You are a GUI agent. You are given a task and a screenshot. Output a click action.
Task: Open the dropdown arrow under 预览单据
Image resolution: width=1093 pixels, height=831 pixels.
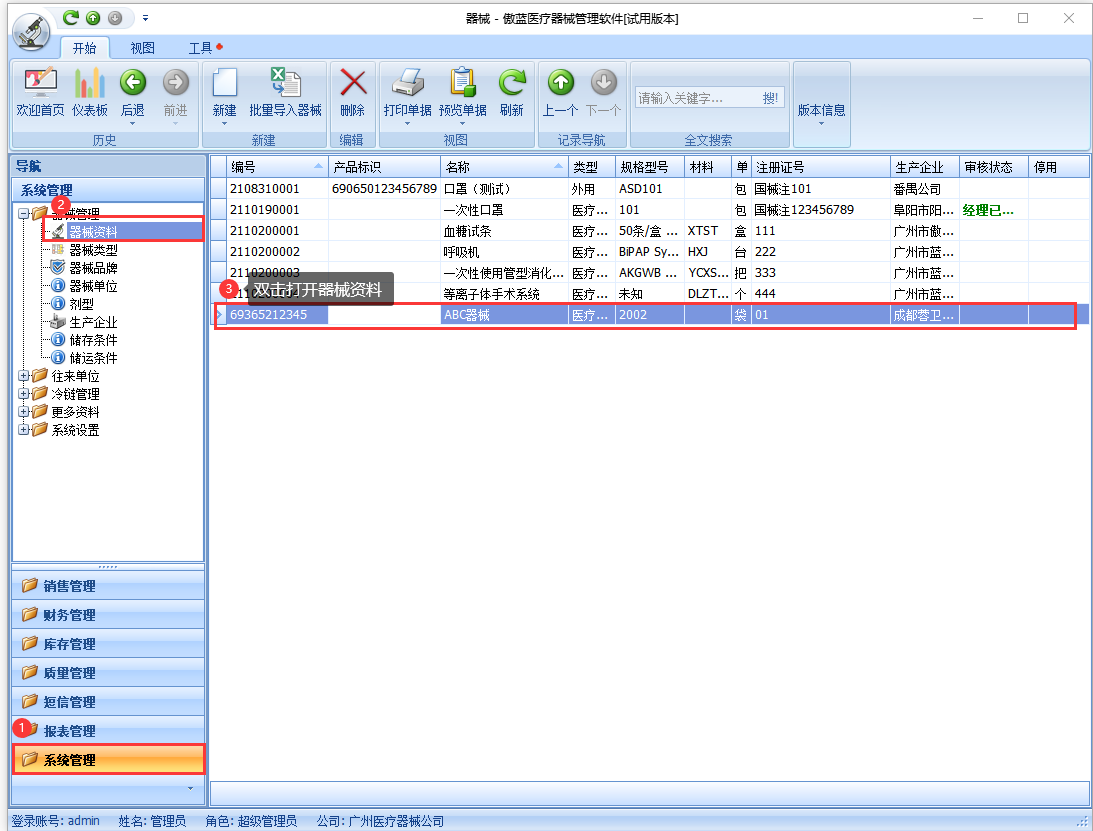coord(463,123)
